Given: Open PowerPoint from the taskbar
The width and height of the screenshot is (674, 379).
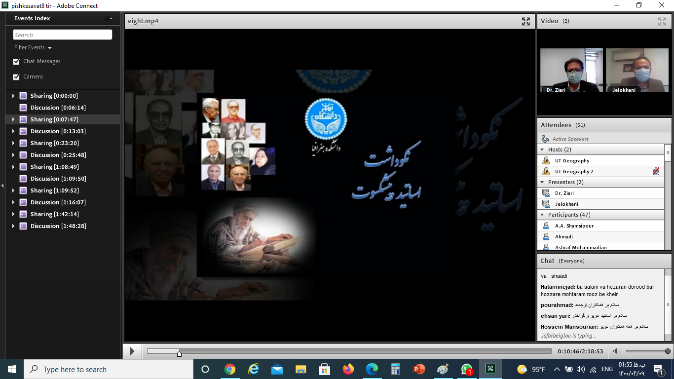Looking at the screenshot, I should [419, 369].
